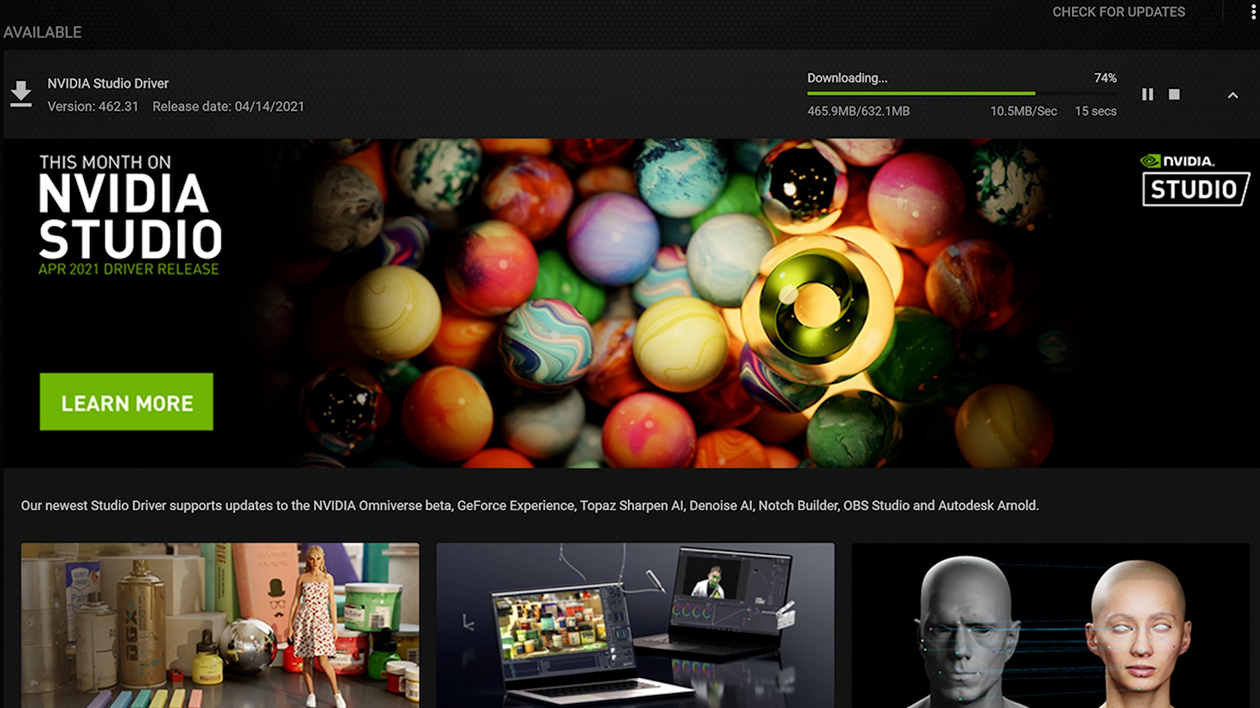Image resolution: width=1260 pixels, height=708 pixels.
Task: Click the 15 secs remaining text
Action: pyautogui.click(x=1095, y=111)
